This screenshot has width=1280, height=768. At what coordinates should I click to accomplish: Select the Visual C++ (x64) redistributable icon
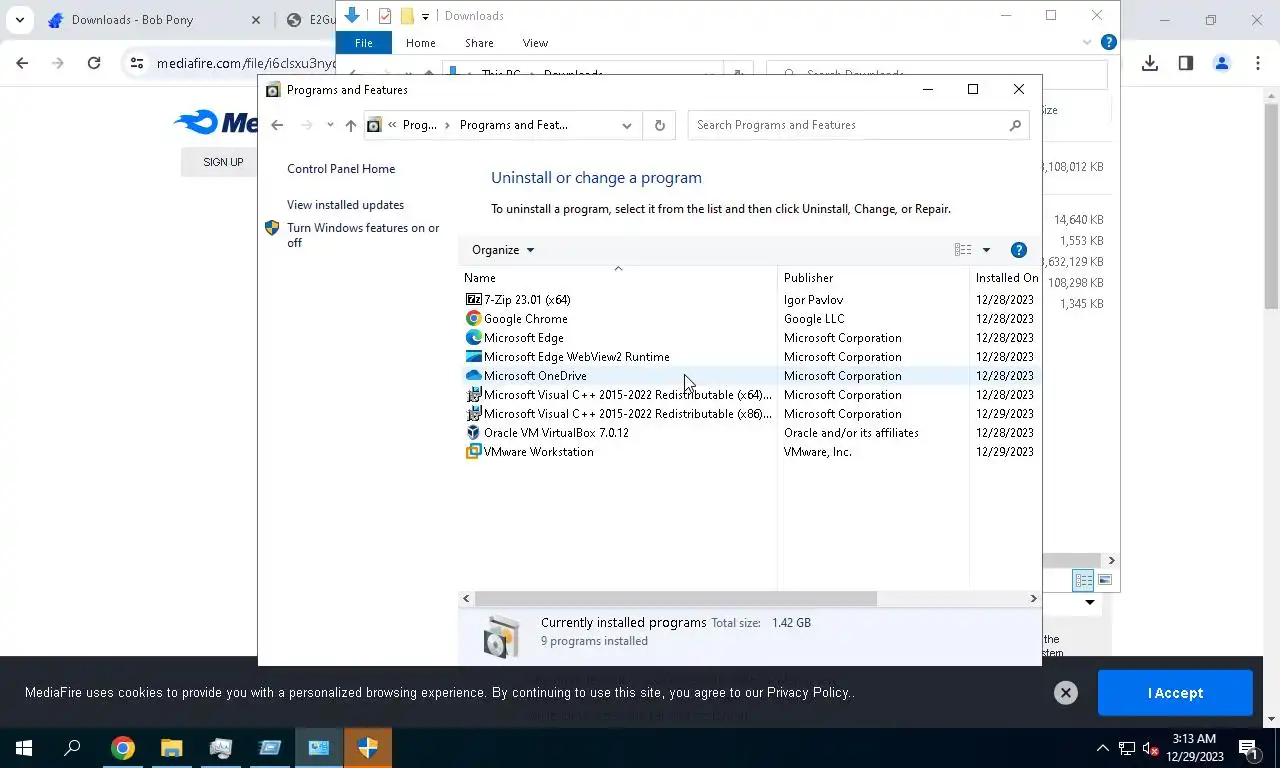click(x=474, y=395)
